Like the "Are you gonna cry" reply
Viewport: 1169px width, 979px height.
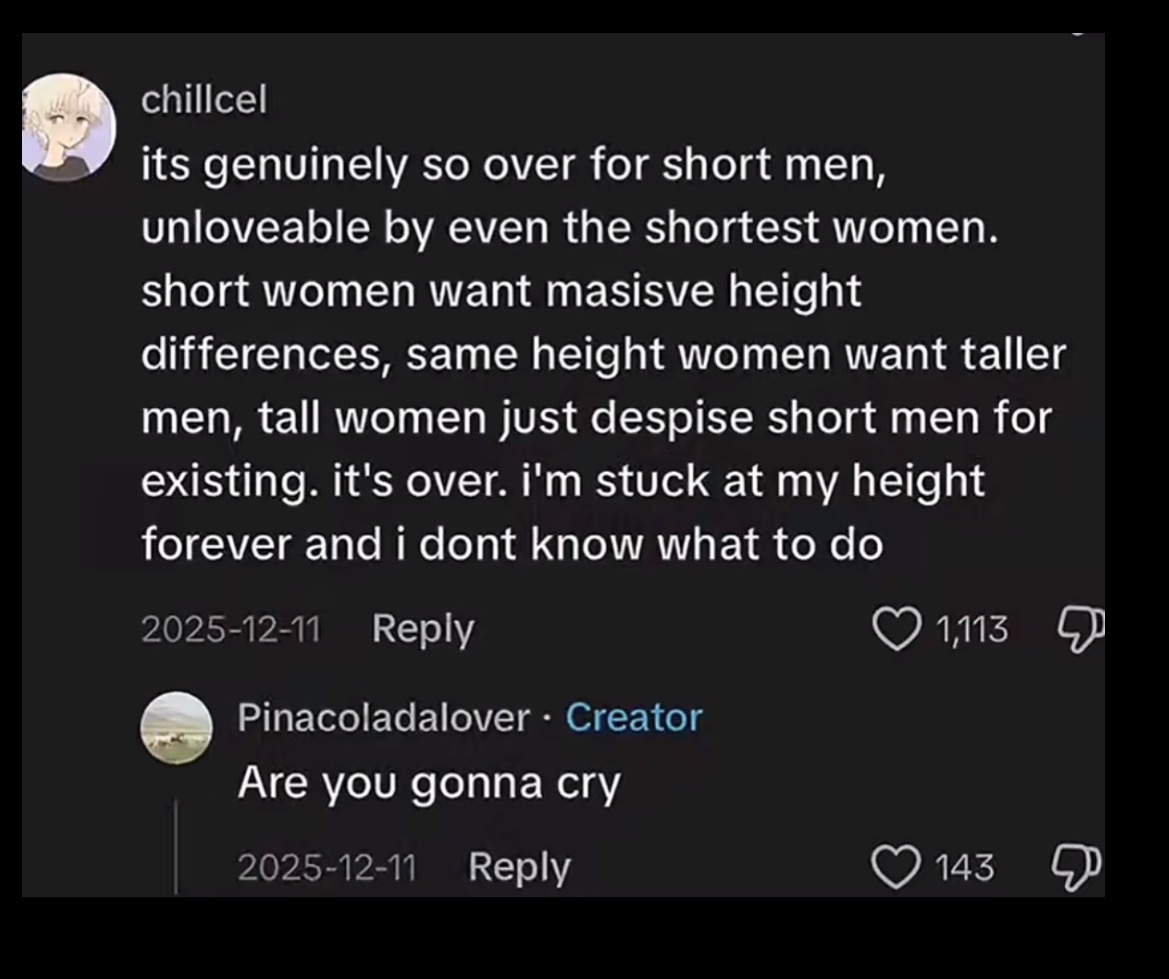tap(894, 867)
